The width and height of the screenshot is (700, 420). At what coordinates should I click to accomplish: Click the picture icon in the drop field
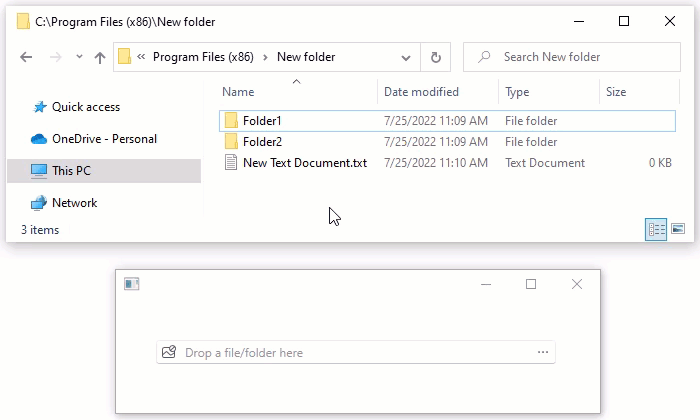tap(169, 352)
